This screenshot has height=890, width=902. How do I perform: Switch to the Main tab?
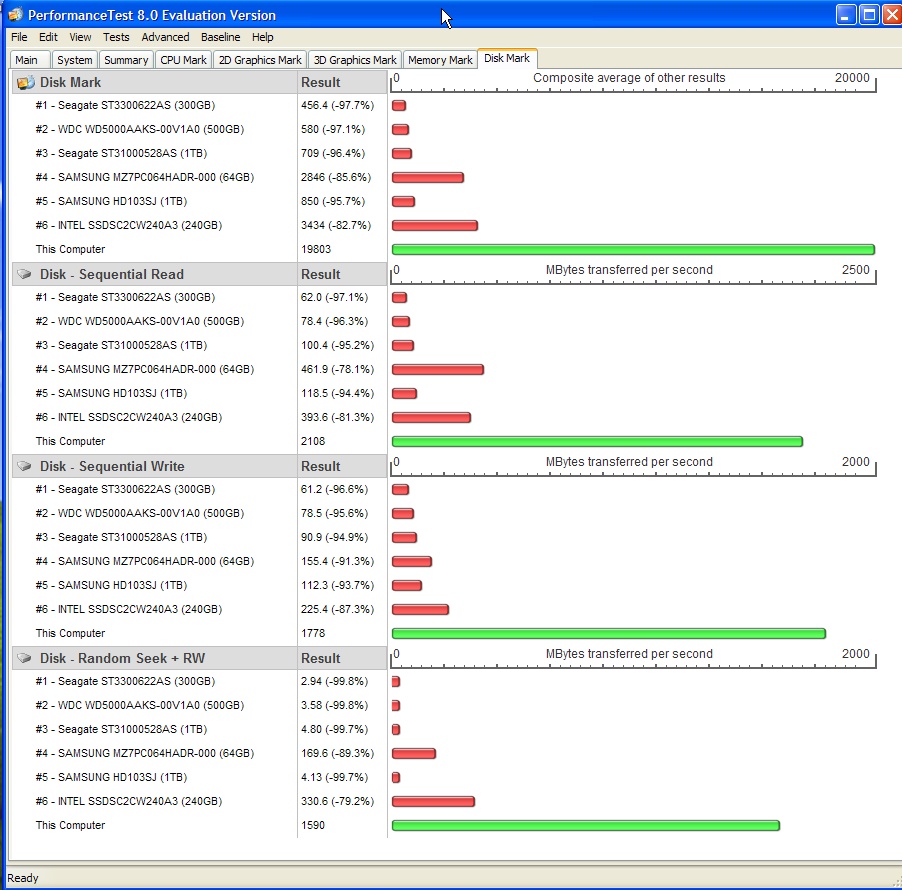29,60
